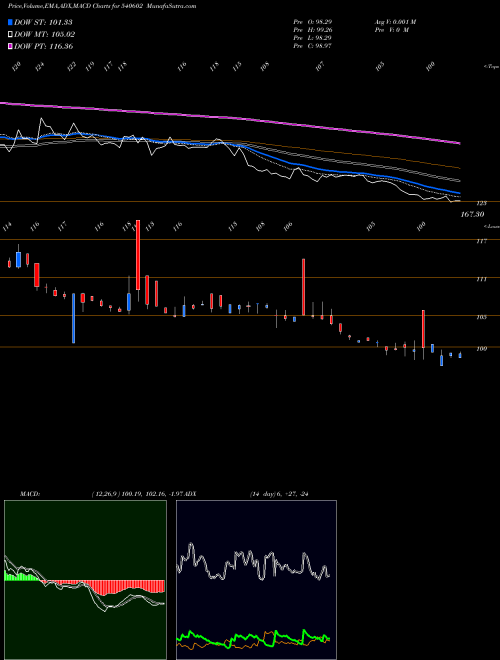Click the magenta DOW PT legend swatch
Image resolution: width=500 pixels, height=660 pixels.
click(x=11, y=46)
